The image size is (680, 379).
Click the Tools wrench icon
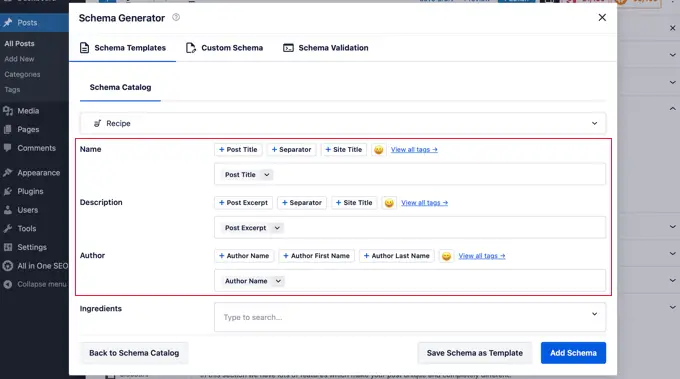point(7,229)
